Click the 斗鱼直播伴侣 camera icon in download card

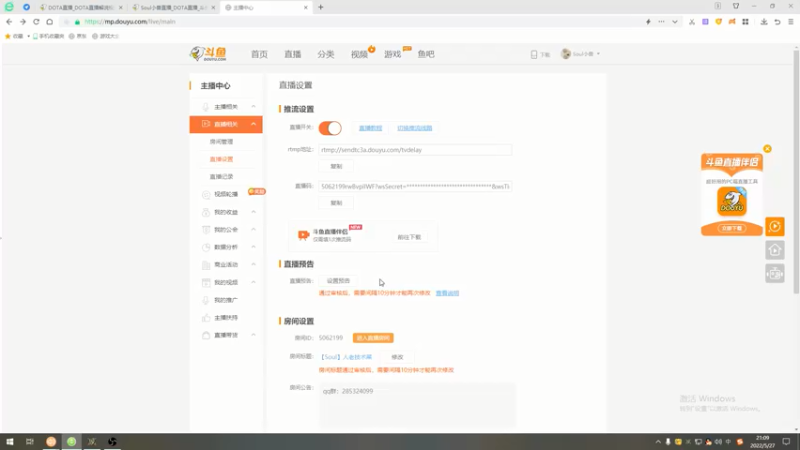(304, 235)
